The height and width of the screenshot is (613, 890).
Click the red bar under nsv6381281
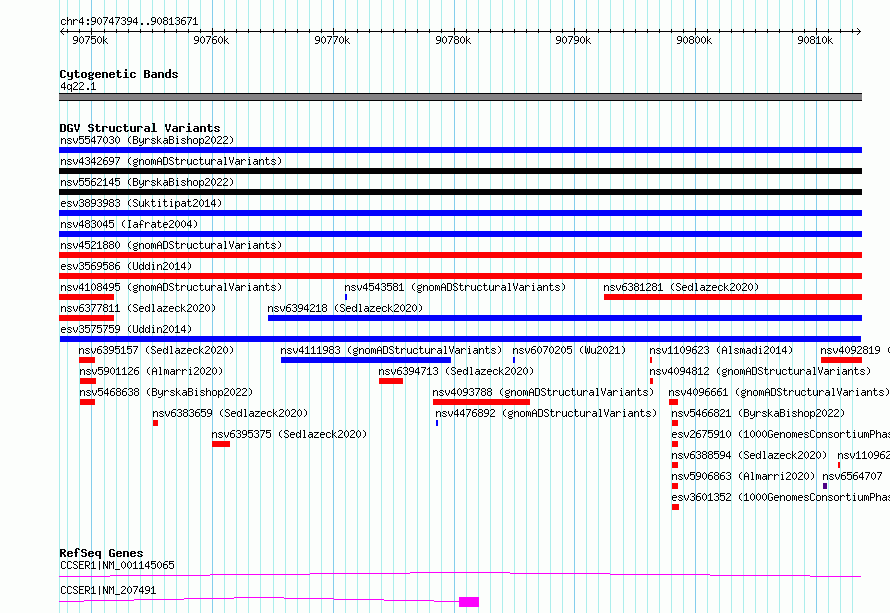733,297
